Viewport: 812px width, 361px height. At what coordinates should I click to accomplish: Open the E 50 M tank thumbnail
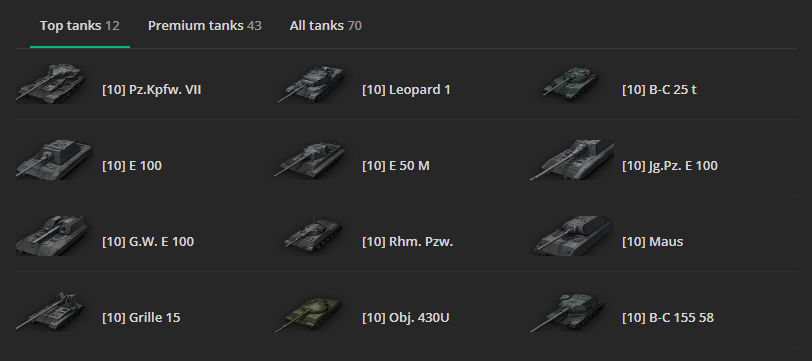312,160
